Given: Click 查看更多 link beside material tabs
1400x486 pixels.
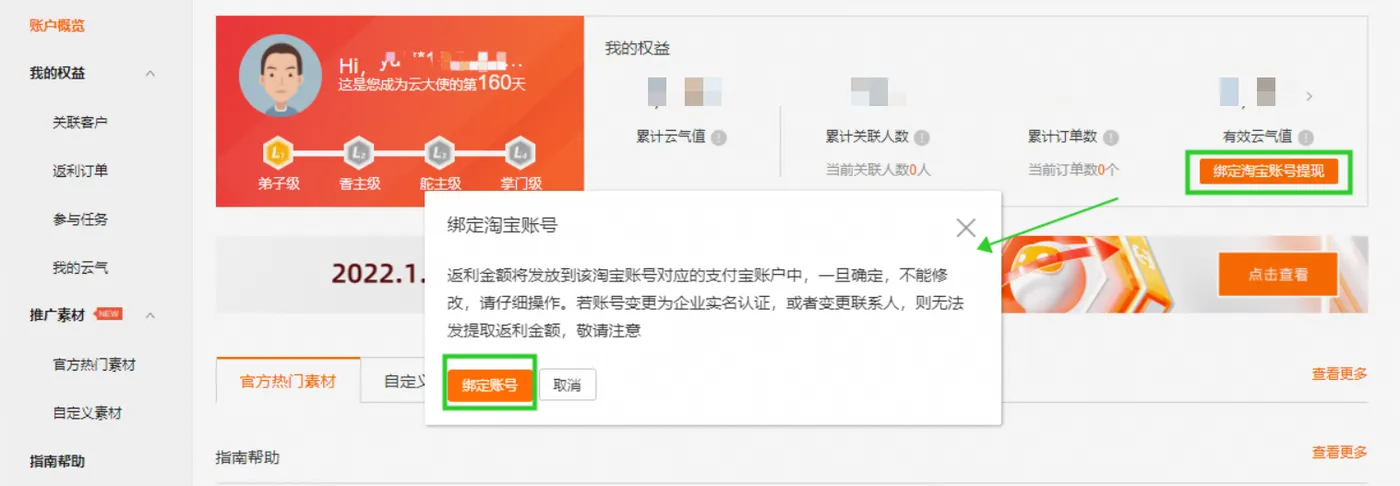Looking at the screenshot, I should (1340, 374).
